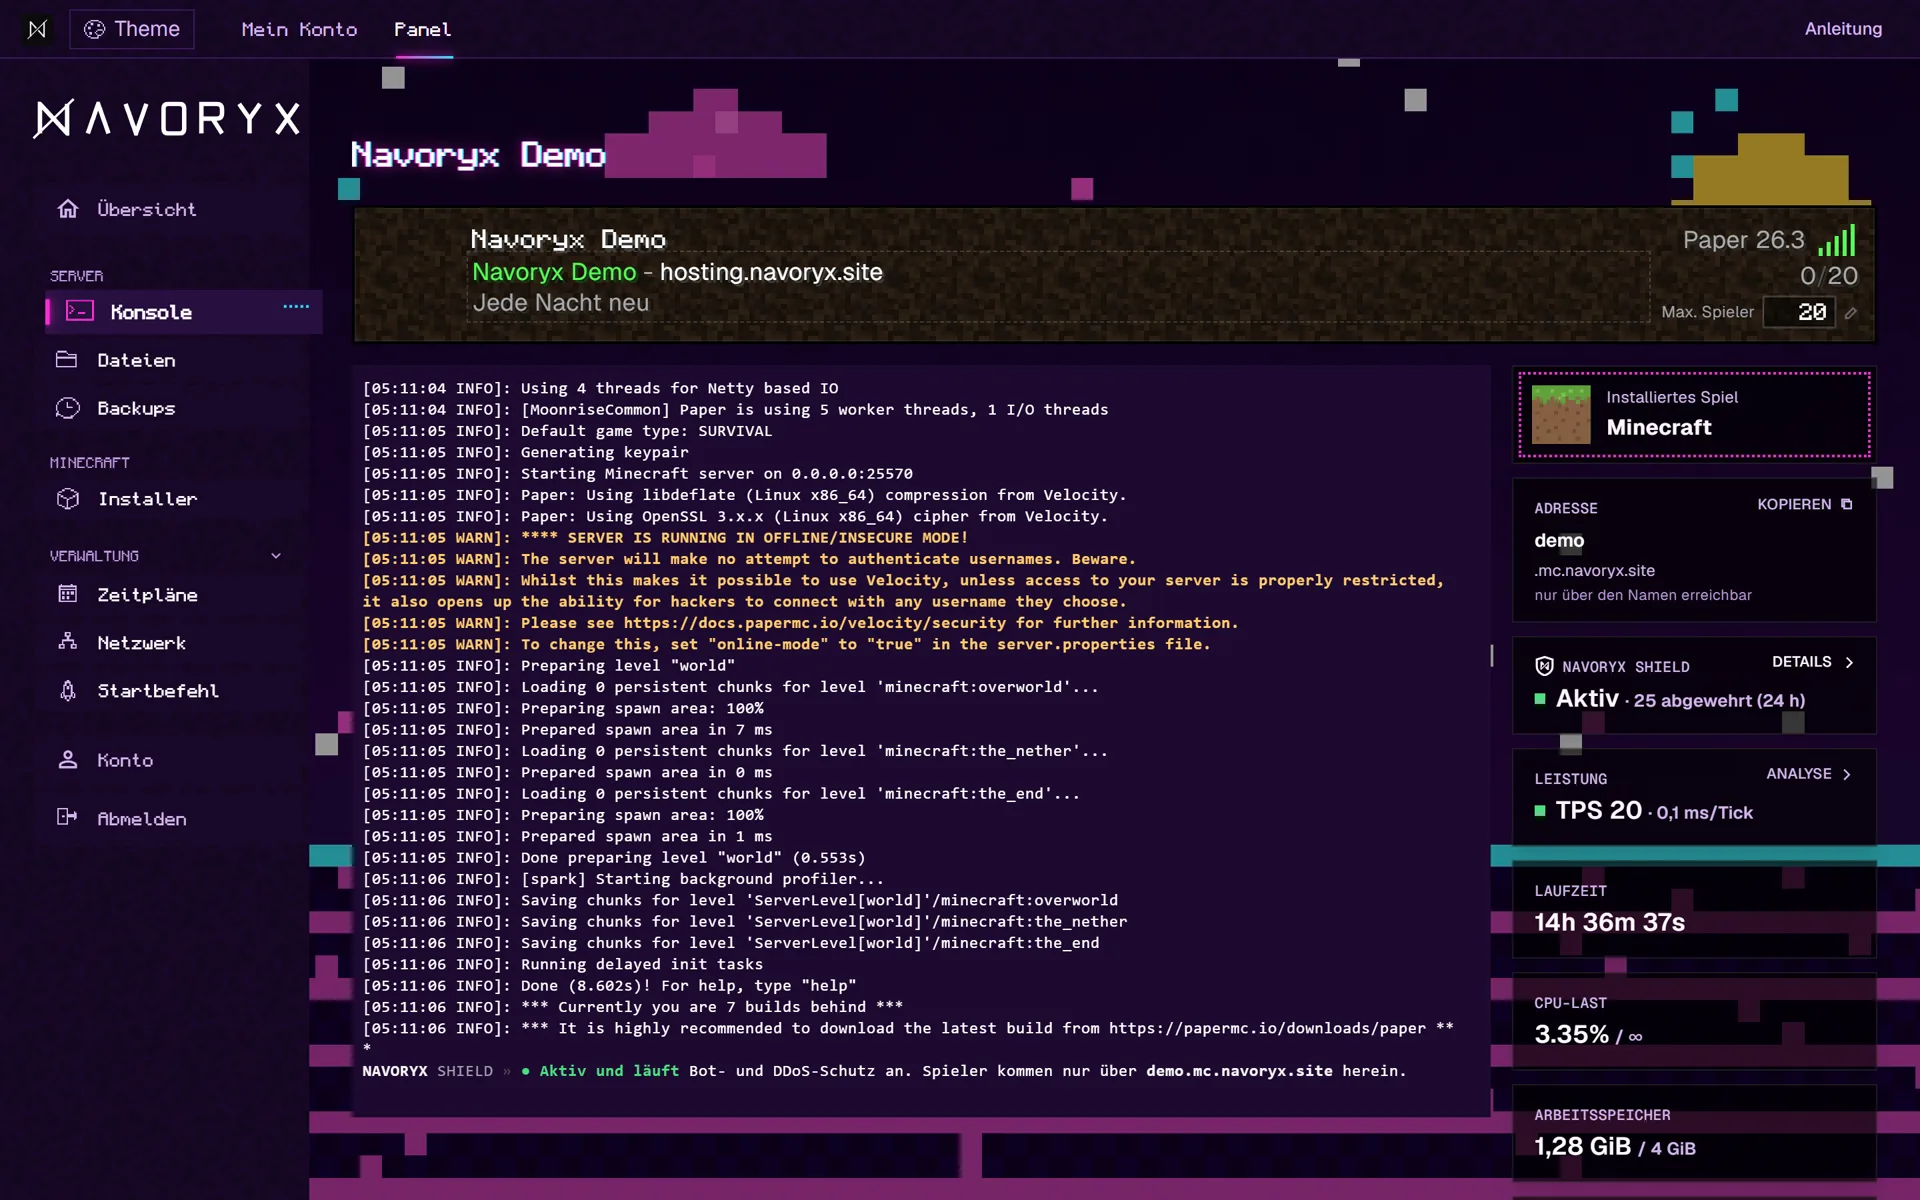Viewport: 1920px width, 1200px height.
Task: Click the Max. Spieler input field
Action: coord(1799,312)
